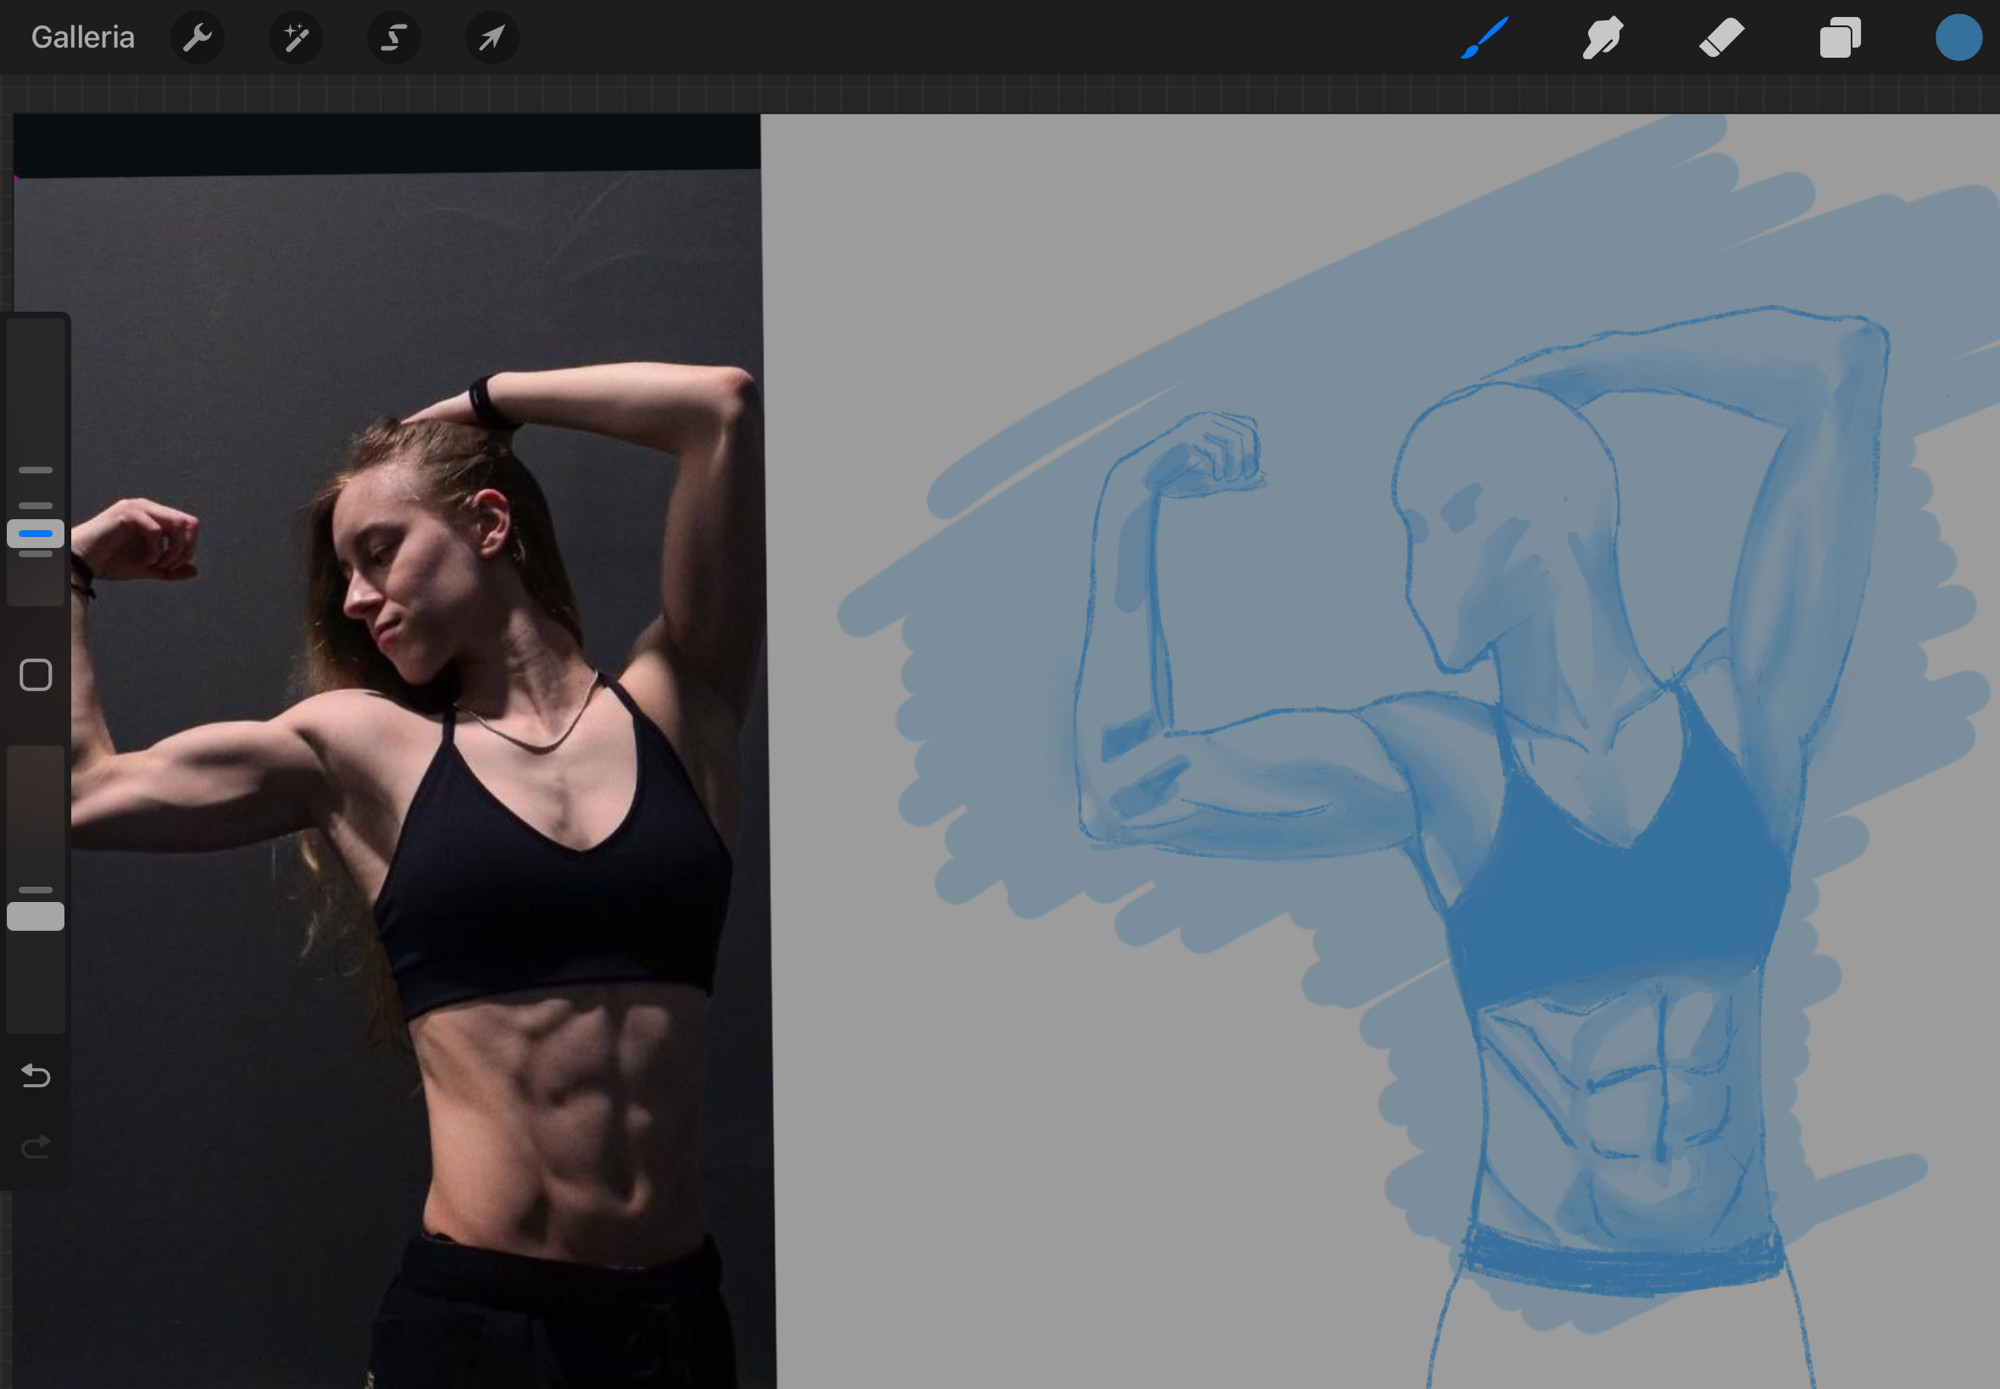Activate the Transform arrow tool
The height and width of the screenshot is (1389, 2000).
[492, 38]
